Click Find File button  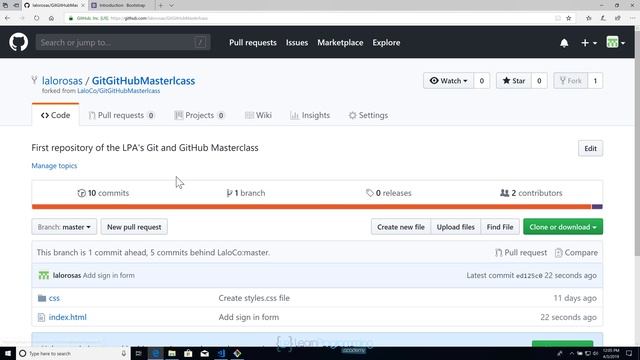point(500,227)
